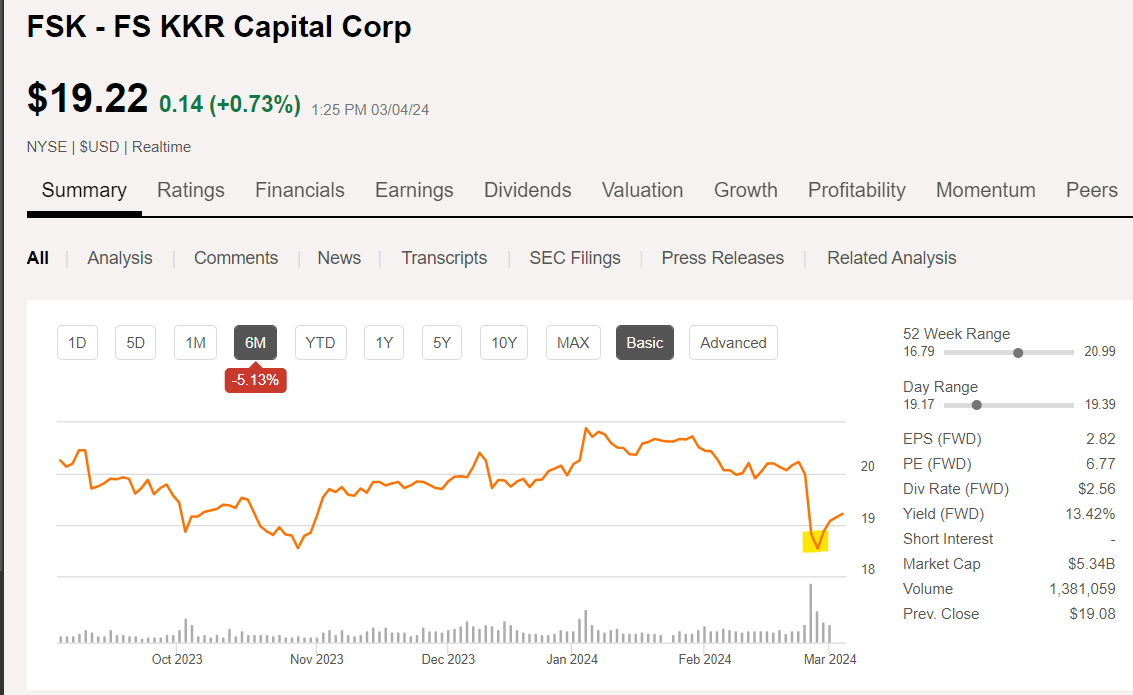Filter feed by SEC Filings

[x=575, y=258]
